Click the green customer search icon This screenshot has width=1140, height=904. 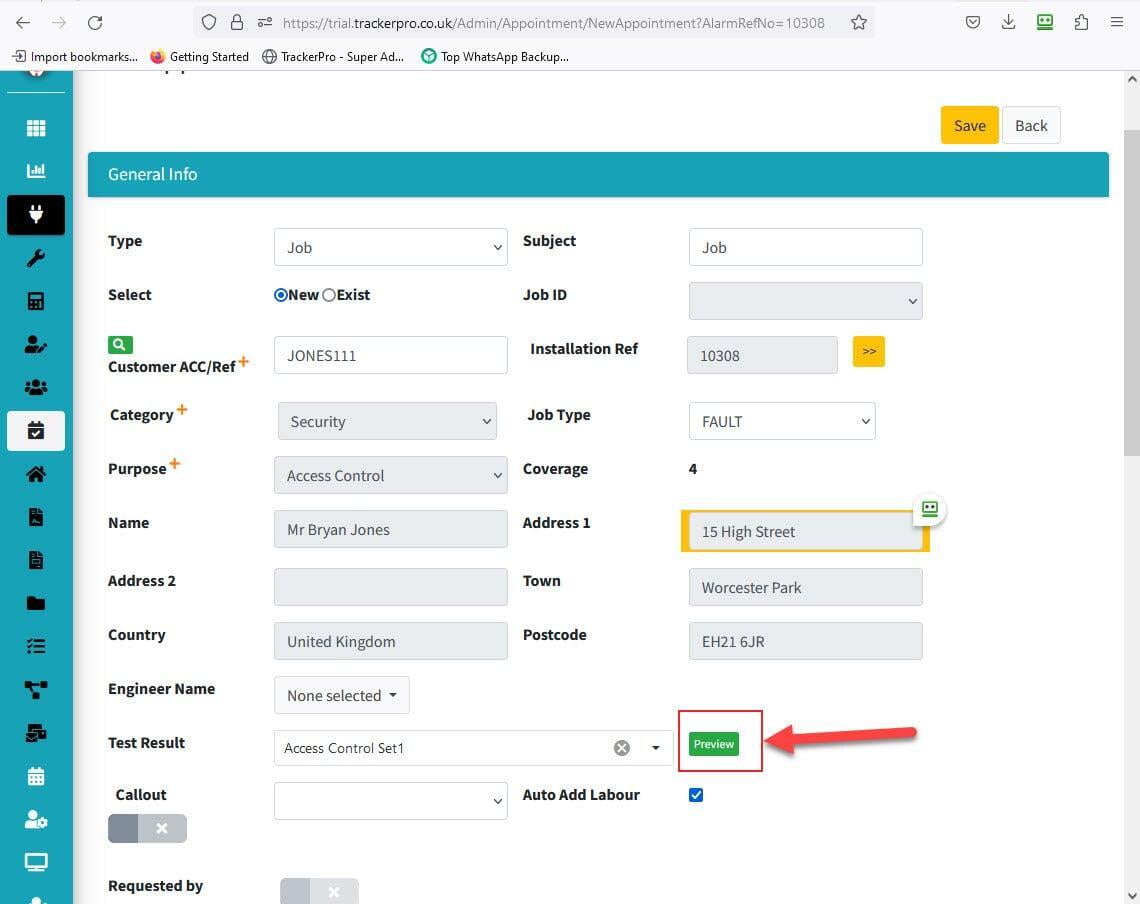pos(119,345)
